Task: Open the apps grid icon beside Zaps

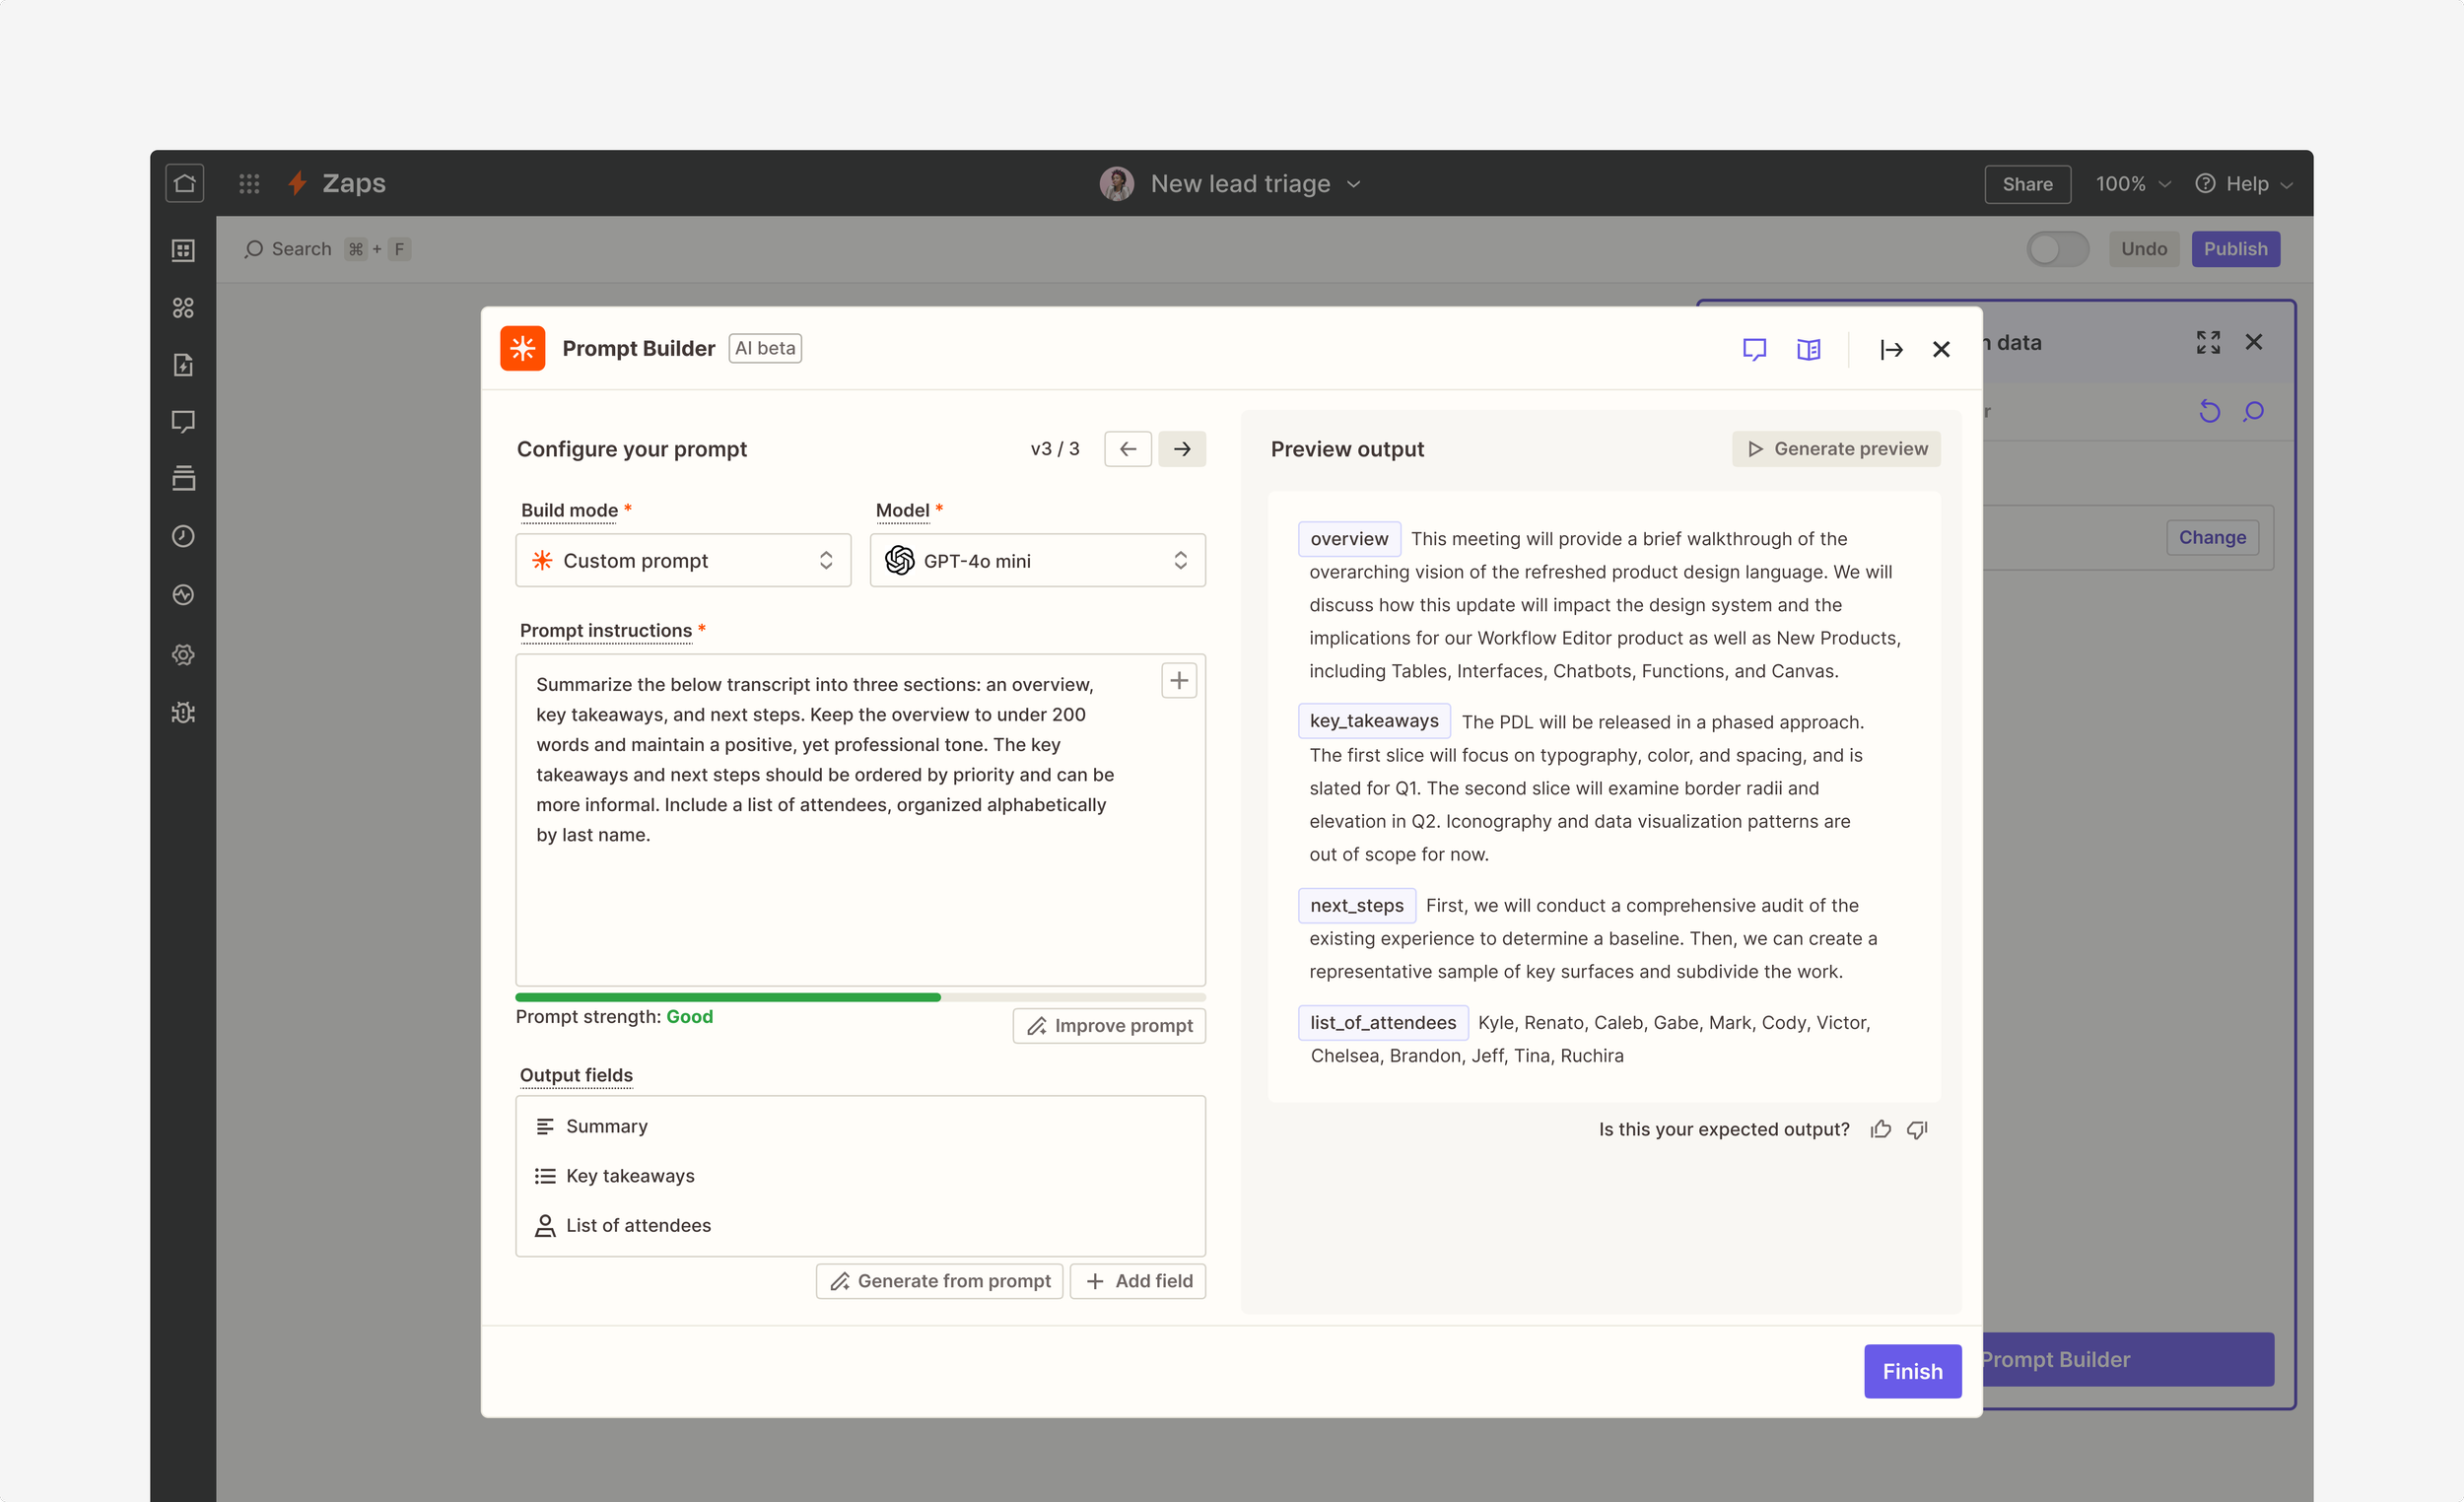Action: [249, 183]
